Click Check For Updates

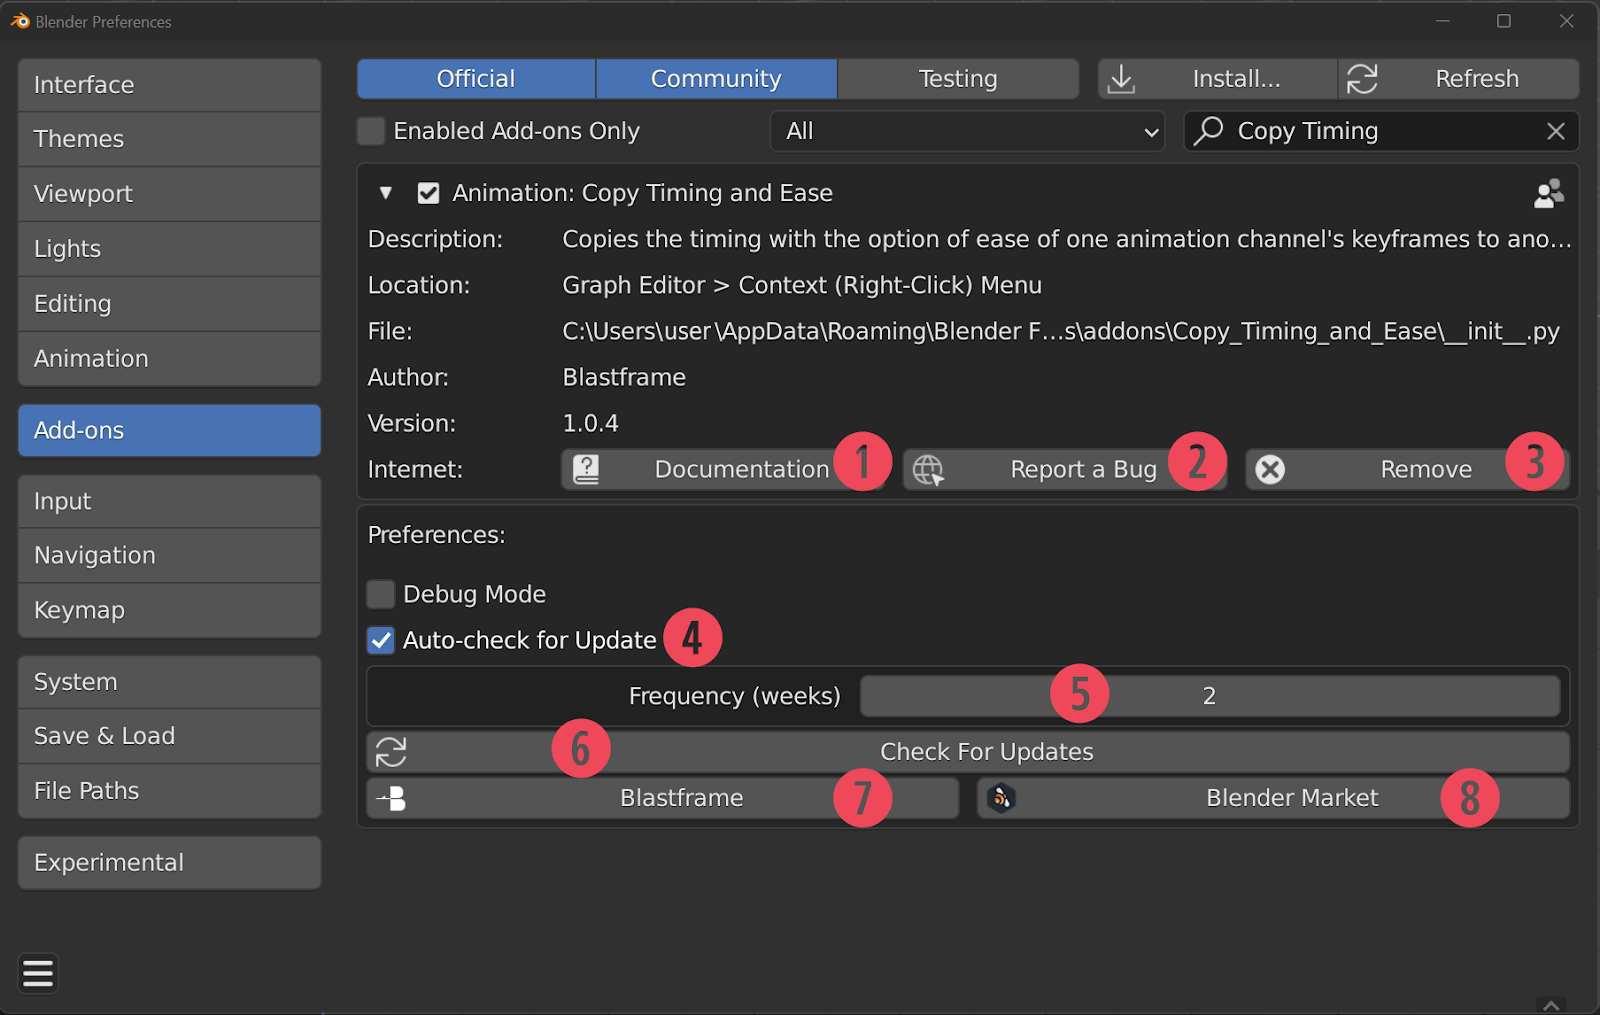[x=968, y=752]
